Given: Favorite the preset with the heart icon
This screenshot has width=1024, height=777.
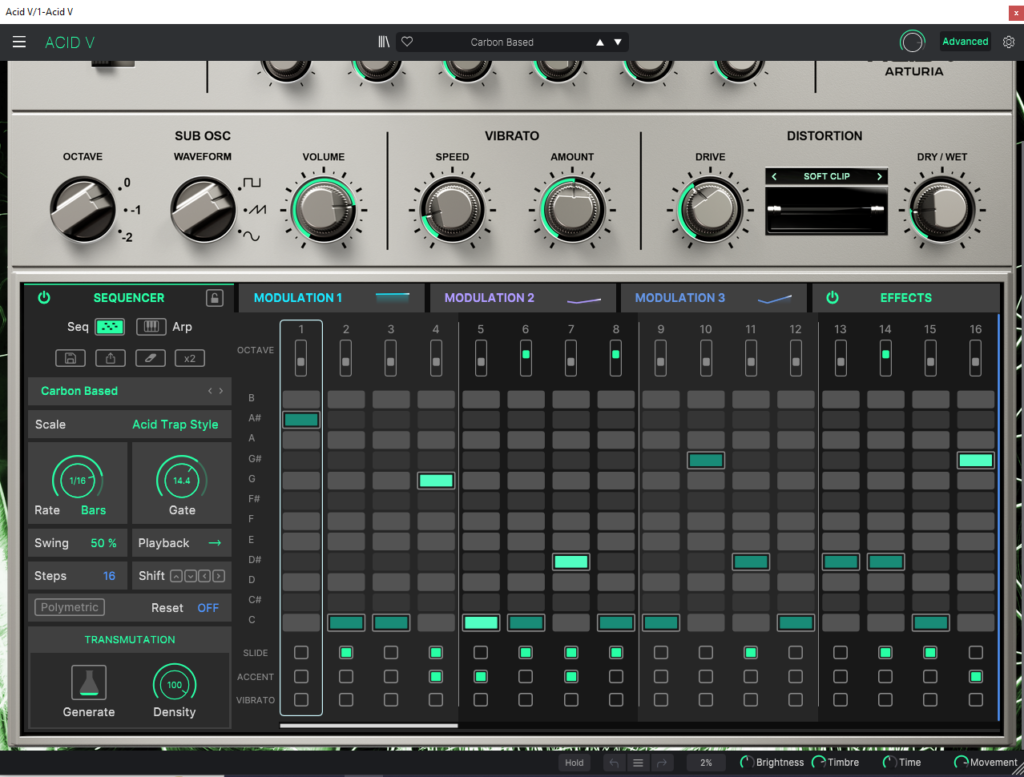Looking at the screenshot, I should (x=407, y=42).
